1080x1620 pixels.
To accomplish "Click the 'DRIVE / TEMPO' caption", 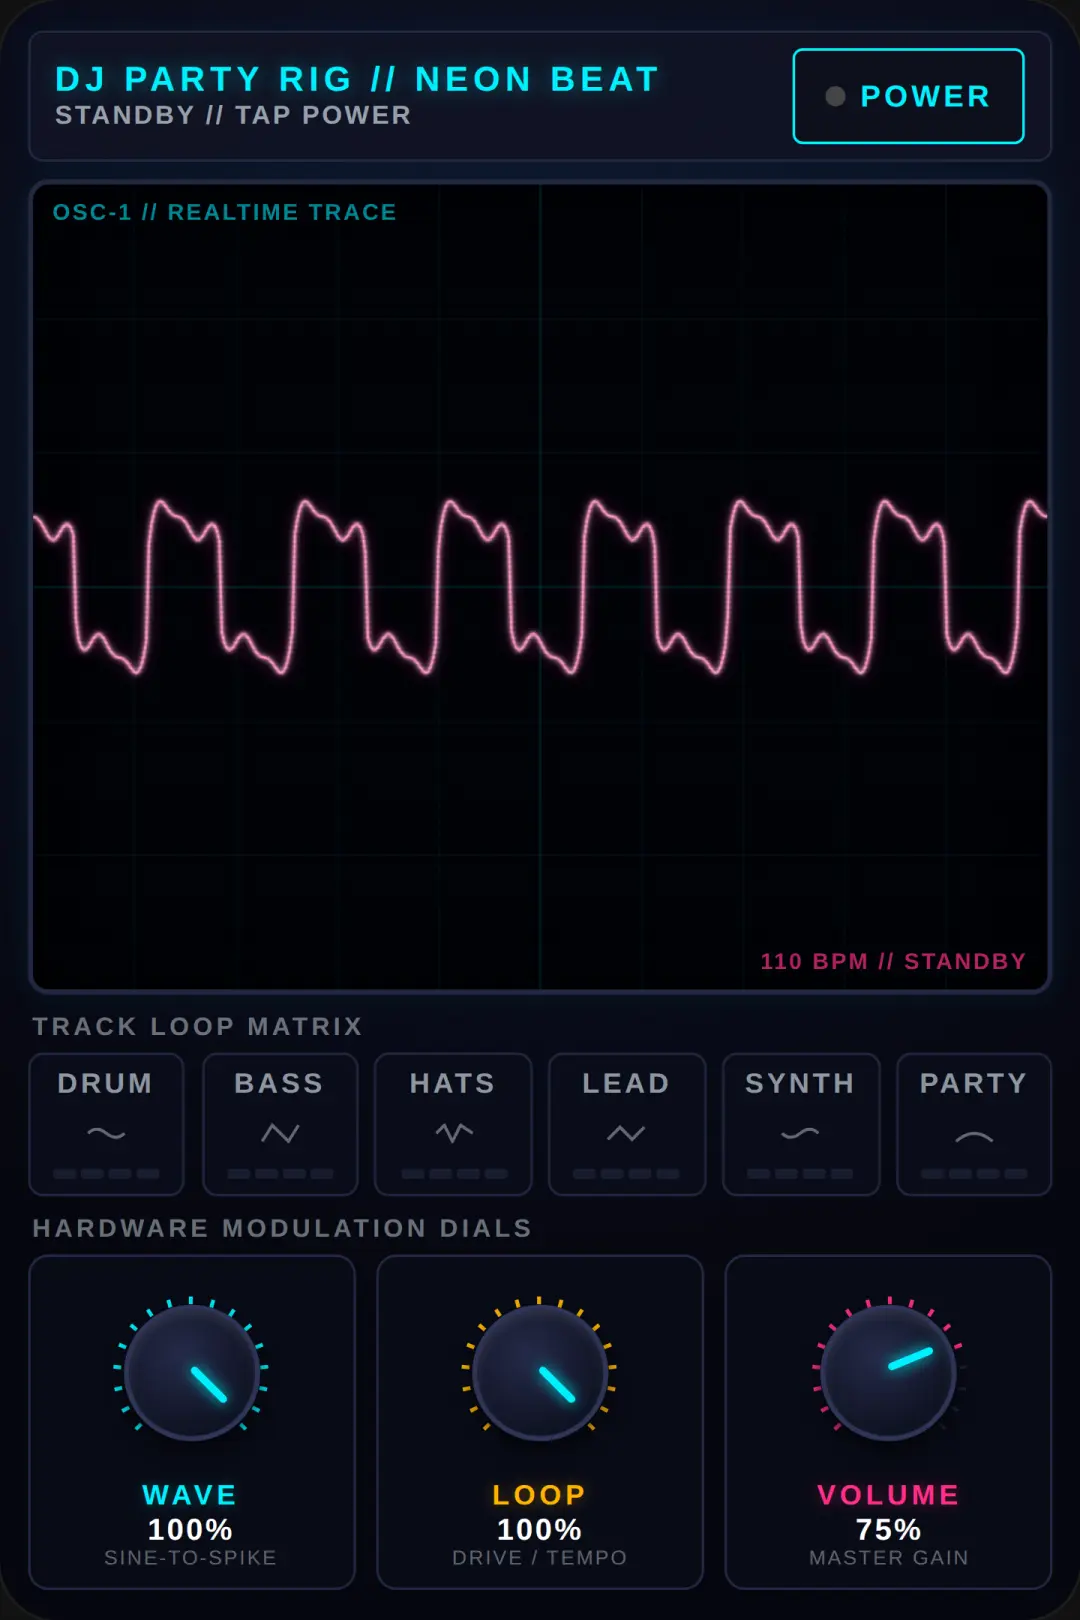I will click(x=540, y=1558).
